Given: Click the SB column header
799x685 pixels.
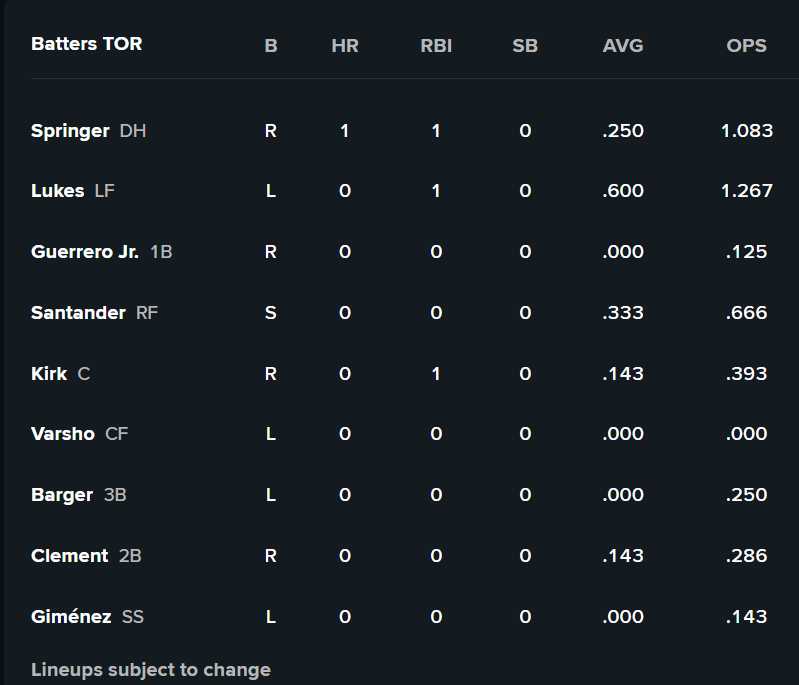Looking at the screenshot, I should [525, 46].
